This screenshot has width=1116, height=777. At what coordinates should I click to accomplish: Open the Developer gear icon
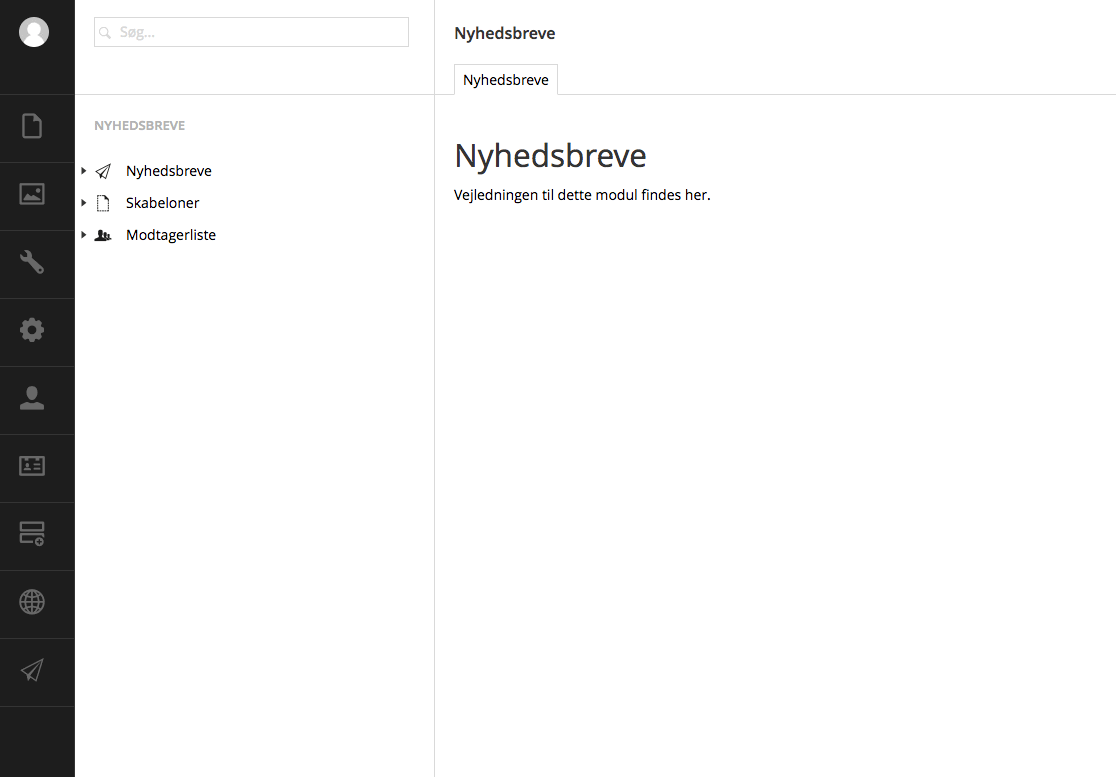pyautogui.click(x=32, y=330)
